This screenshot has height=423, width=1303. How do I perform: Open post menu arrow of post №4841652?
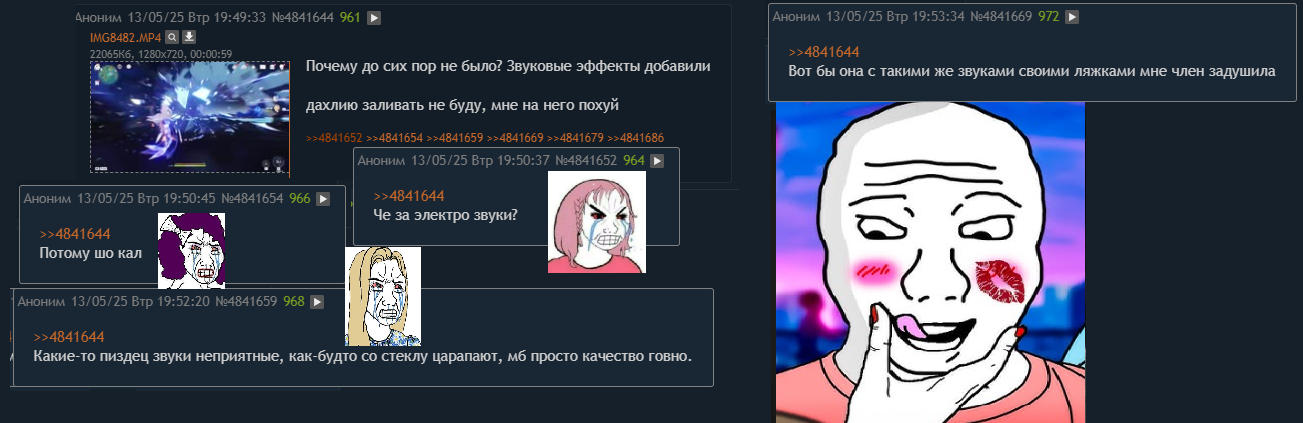click(x=657, y=160)
